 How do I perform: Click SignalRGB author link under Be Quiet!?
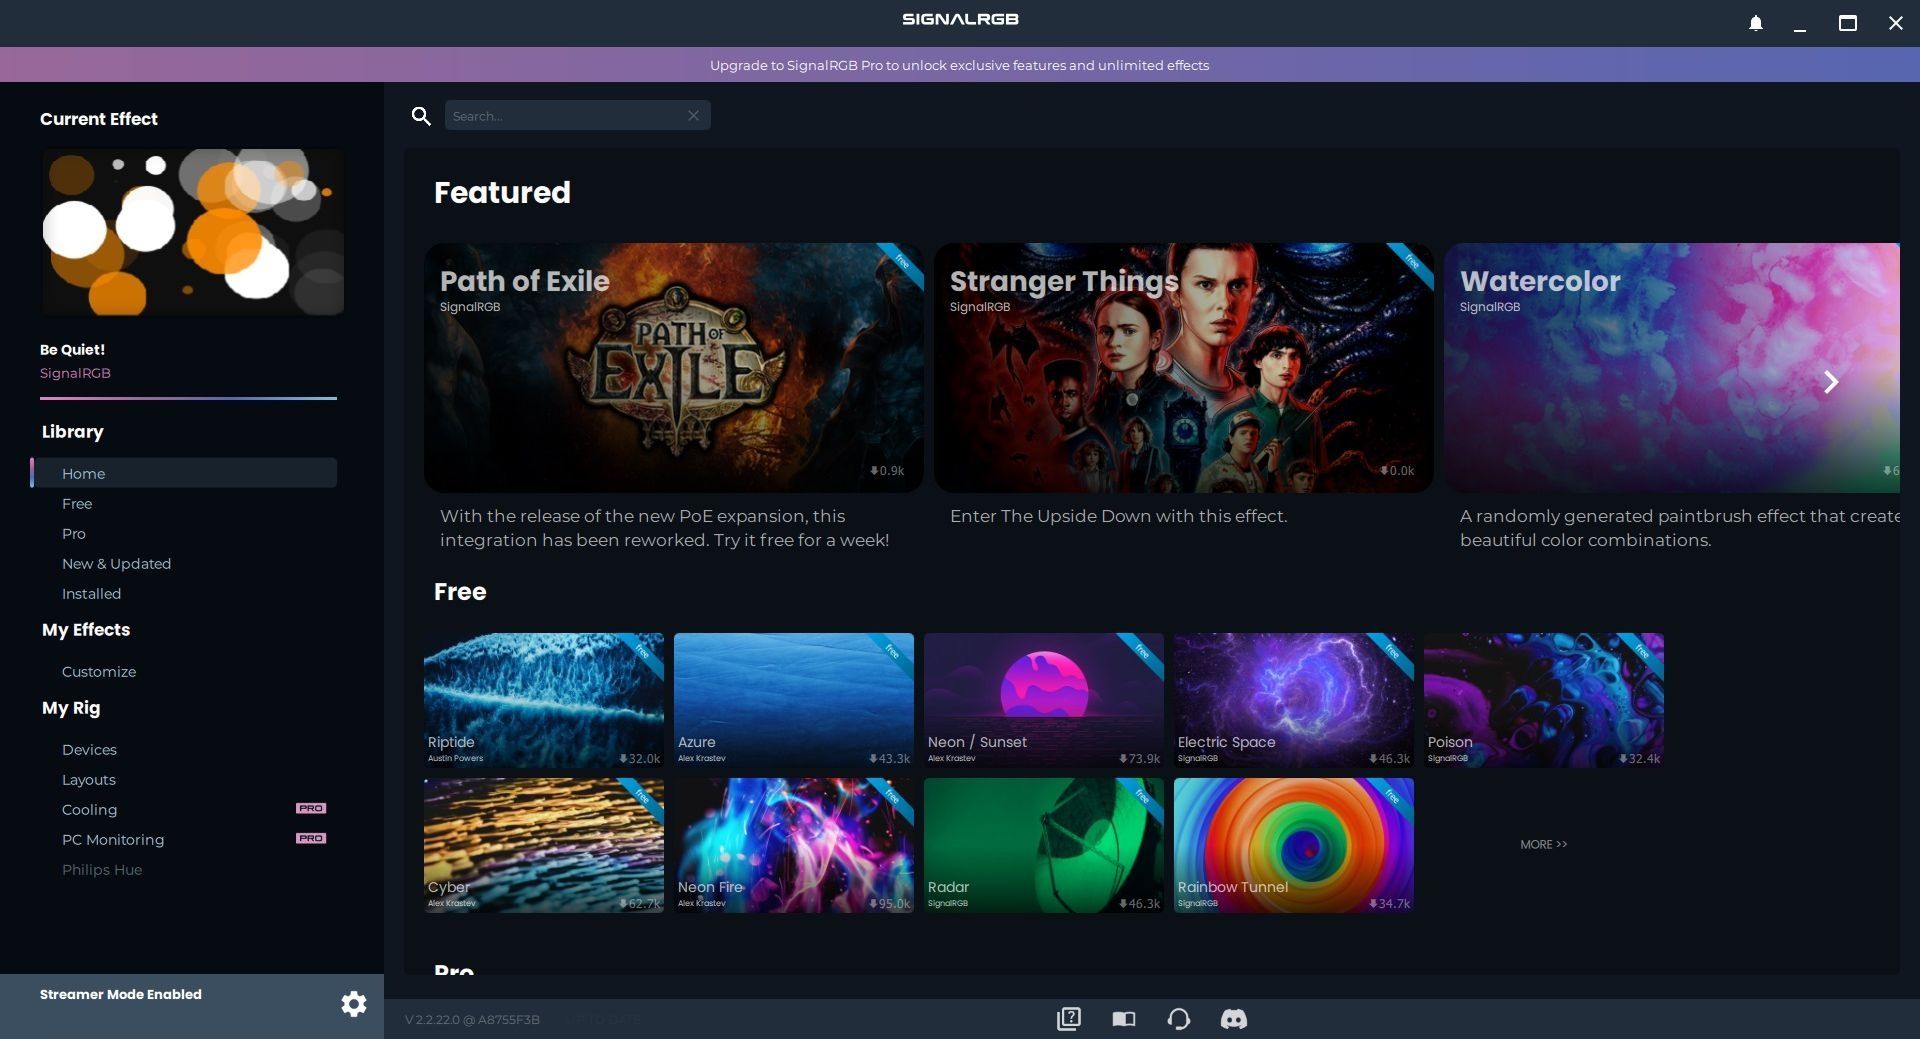(75, 373)
